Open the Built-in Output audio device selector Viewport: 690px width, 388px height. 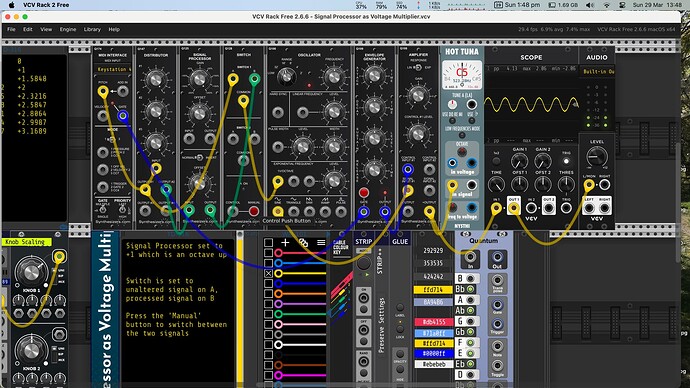click(x=598, y=71)
